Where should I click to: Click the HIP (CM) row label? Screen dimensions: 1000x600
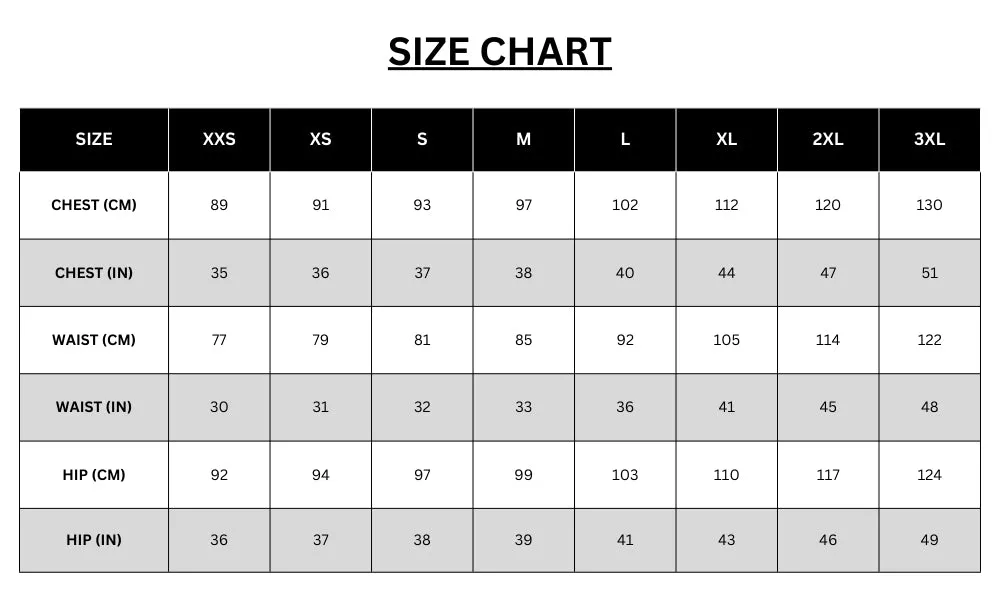pos(94,475)
